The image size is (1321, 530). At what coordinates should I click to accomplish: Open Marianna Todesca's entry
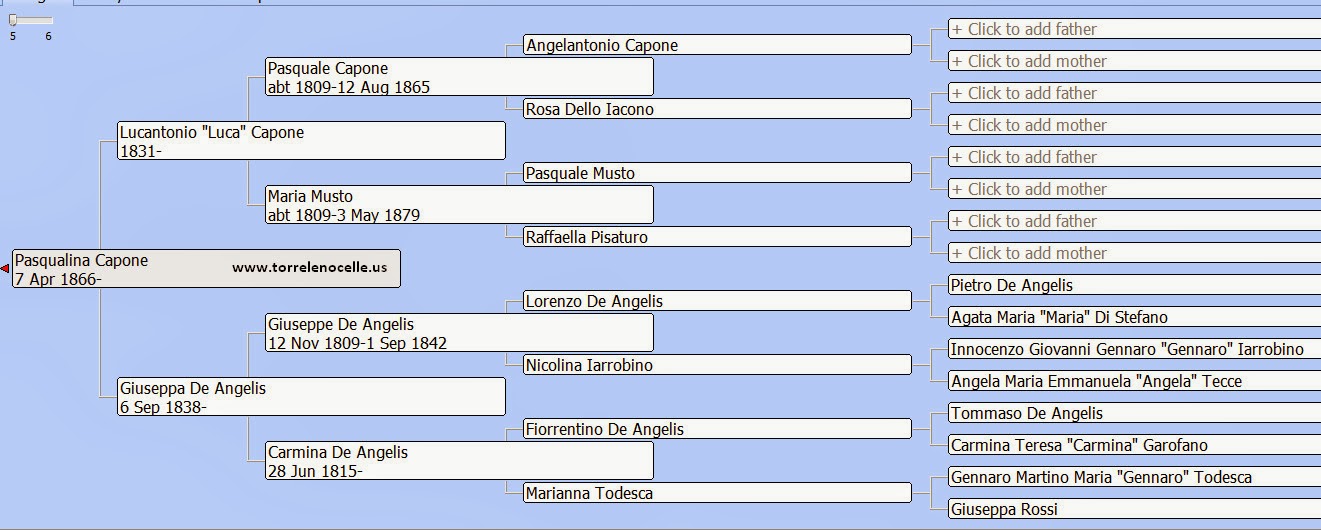(x=717, y=493)
